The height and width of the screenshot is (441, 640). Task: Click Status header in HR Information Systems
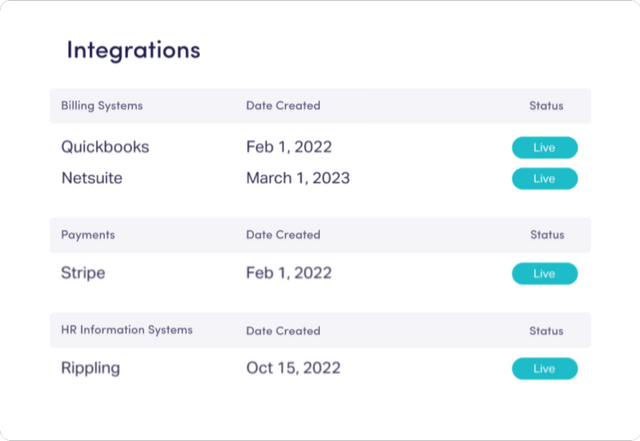click(x=547, y=331)
